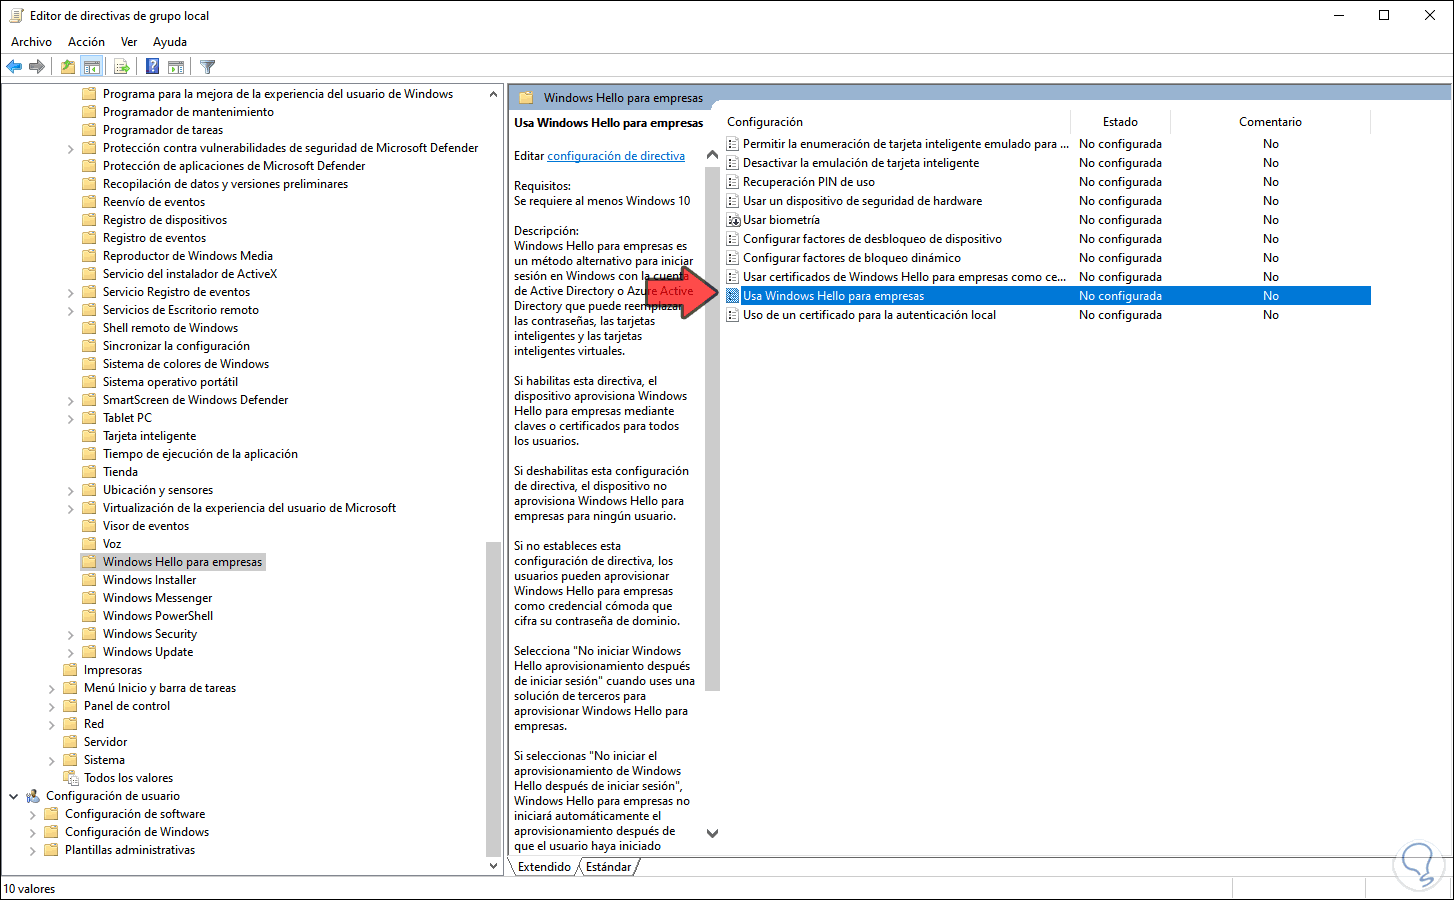Click the folder icon next to Servidor
The height and width of the screenshot is (900, 1454).
pos(70,742)
